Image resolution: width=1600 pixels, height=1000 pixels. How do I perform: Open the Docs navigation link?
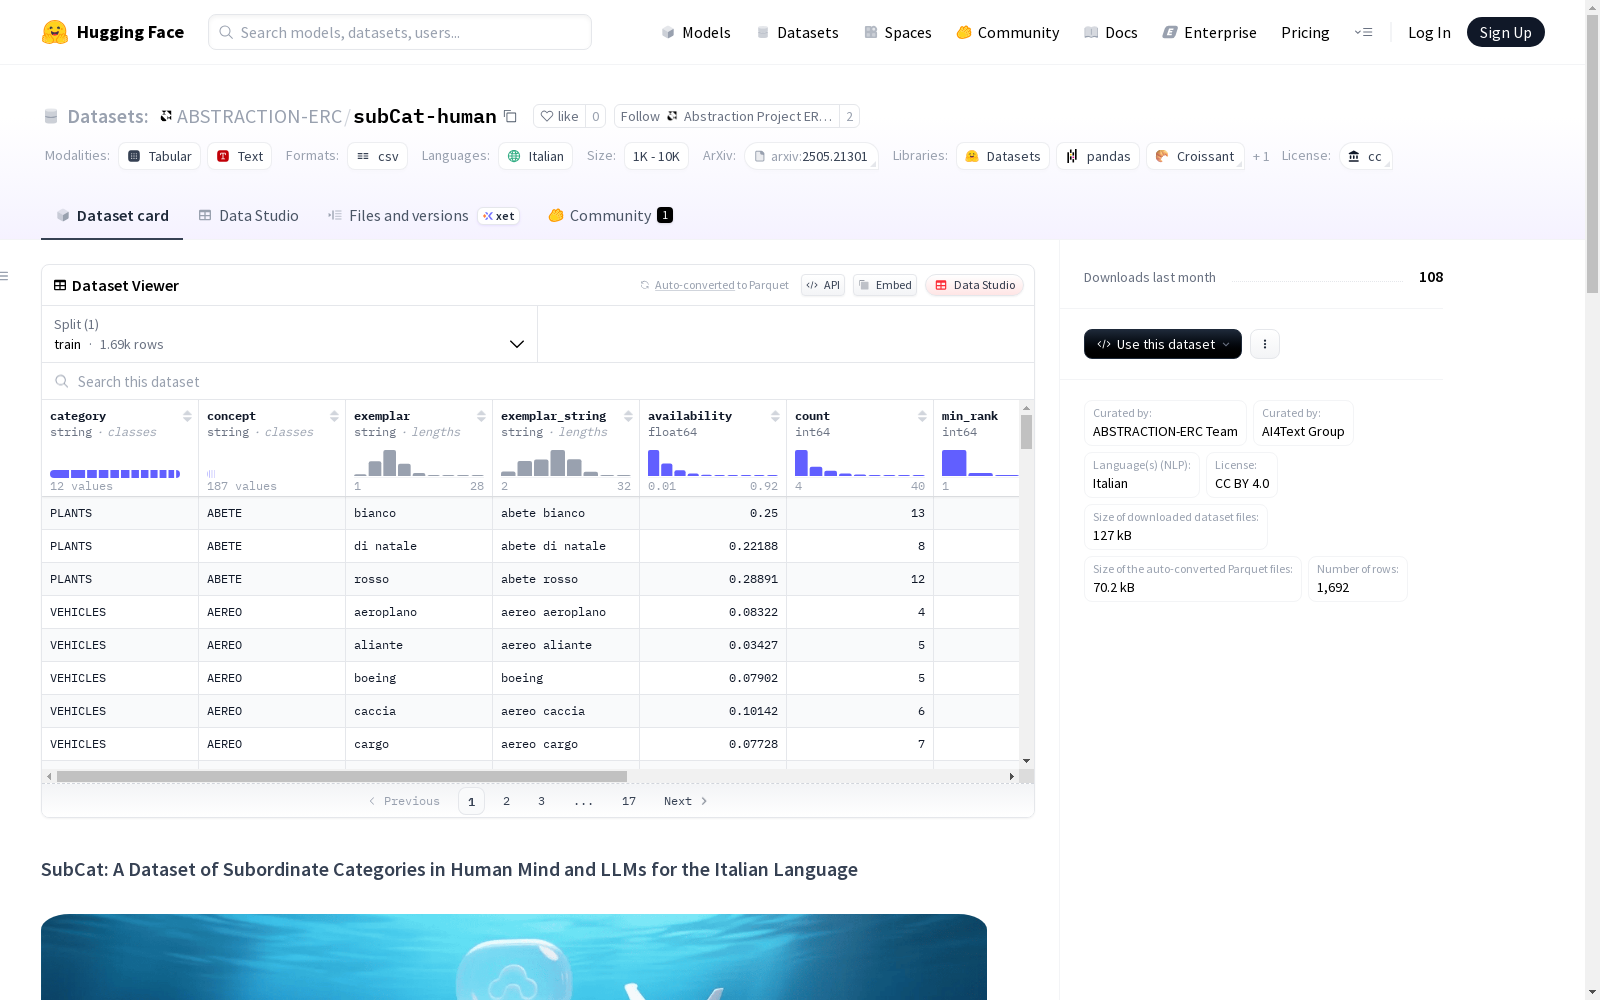tap(1110, 32)
